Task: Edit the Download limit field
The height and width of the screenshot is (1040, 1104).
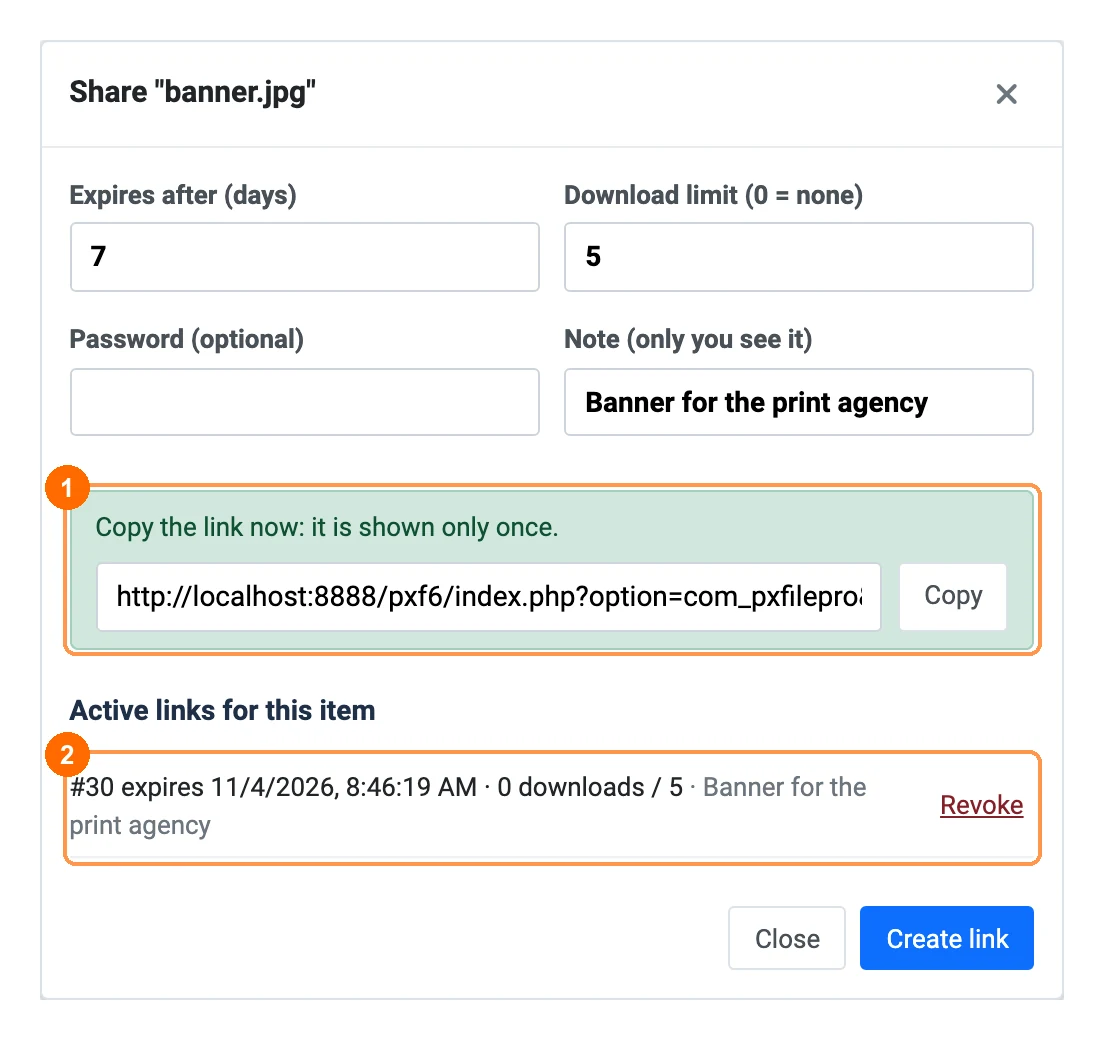Action: 798,257
